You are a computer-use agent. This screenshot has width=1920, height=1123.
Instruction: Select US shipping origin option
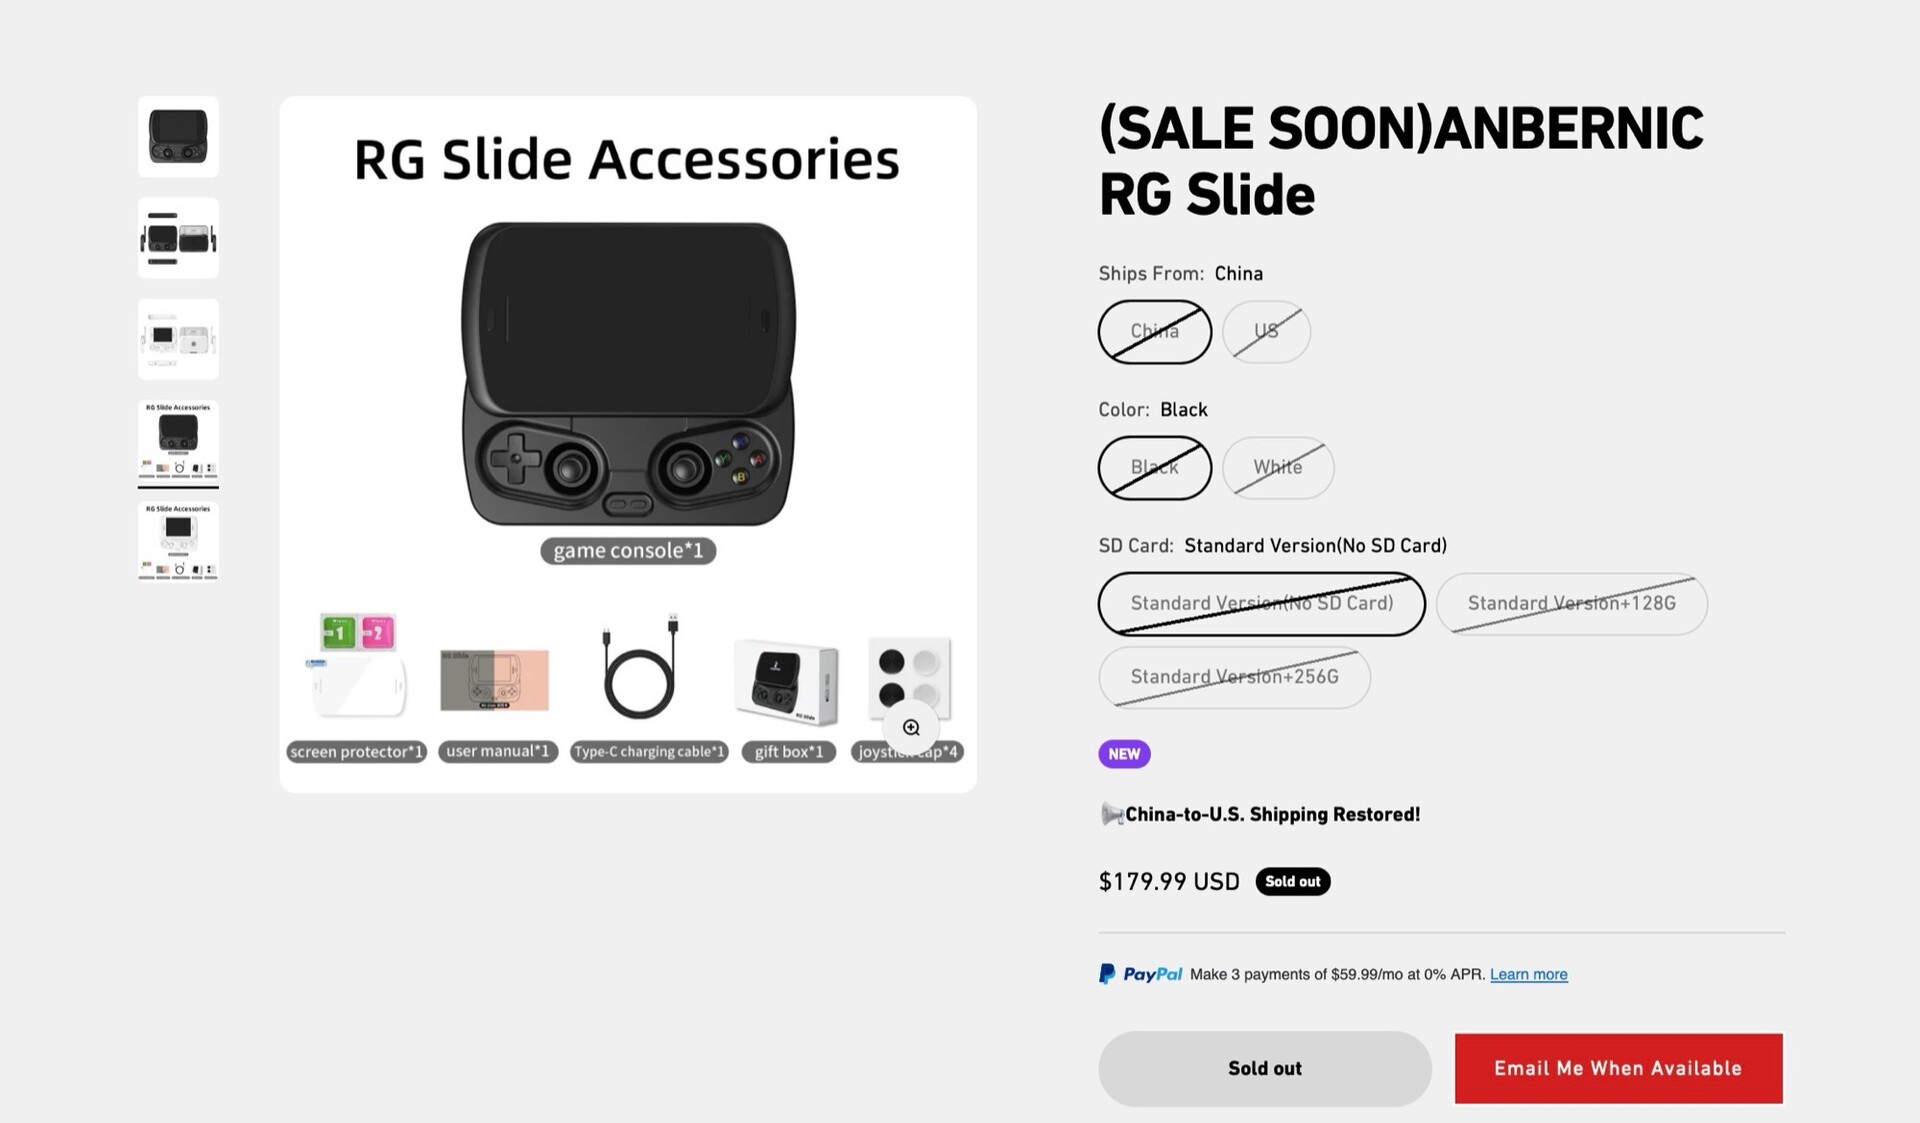click(1266, 332)
